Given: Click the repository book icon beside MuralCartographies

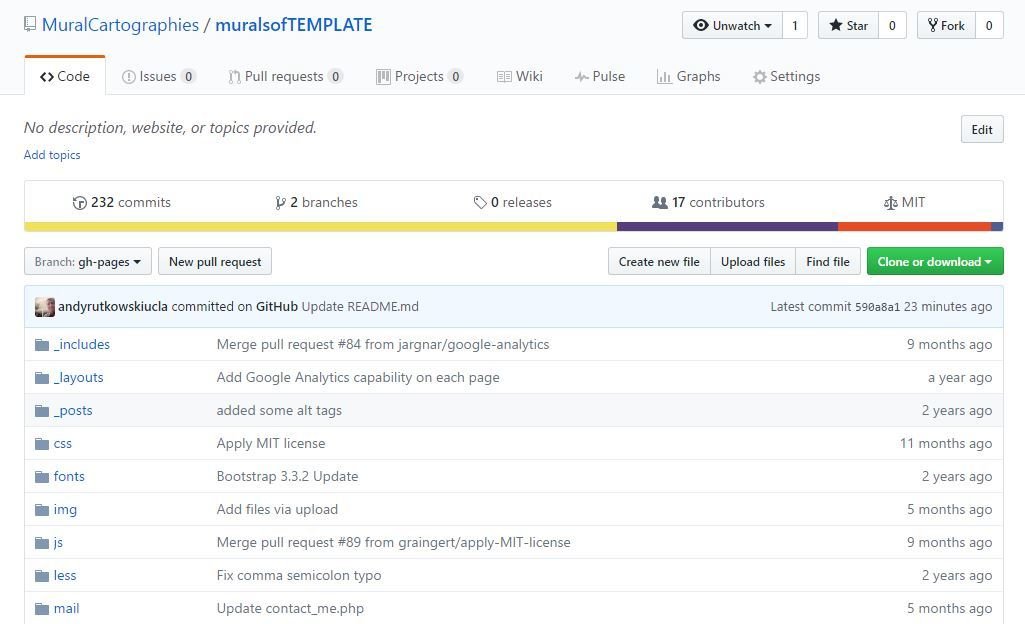Looking at the screenshot, I should pyautogui.click(x=29, y=25).
